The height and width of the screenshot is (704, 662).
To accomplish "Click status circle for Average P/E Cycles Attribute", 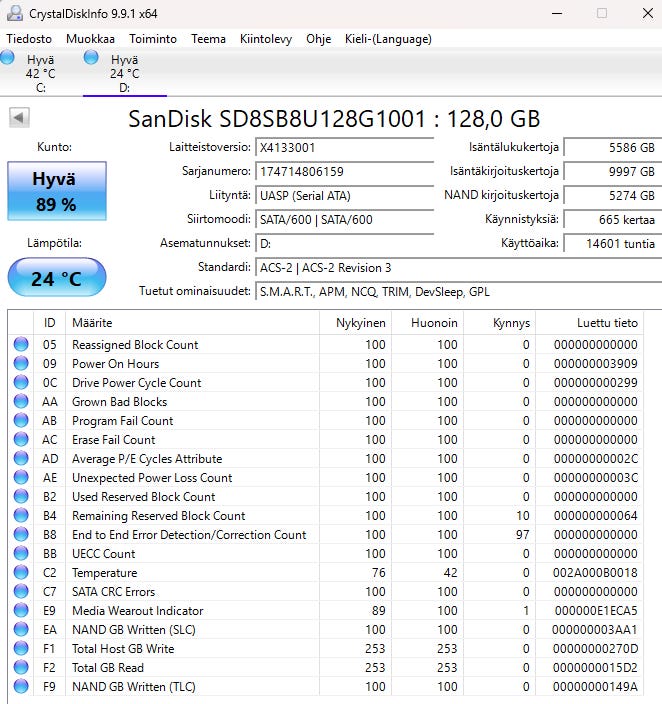I will coord(21,458).
